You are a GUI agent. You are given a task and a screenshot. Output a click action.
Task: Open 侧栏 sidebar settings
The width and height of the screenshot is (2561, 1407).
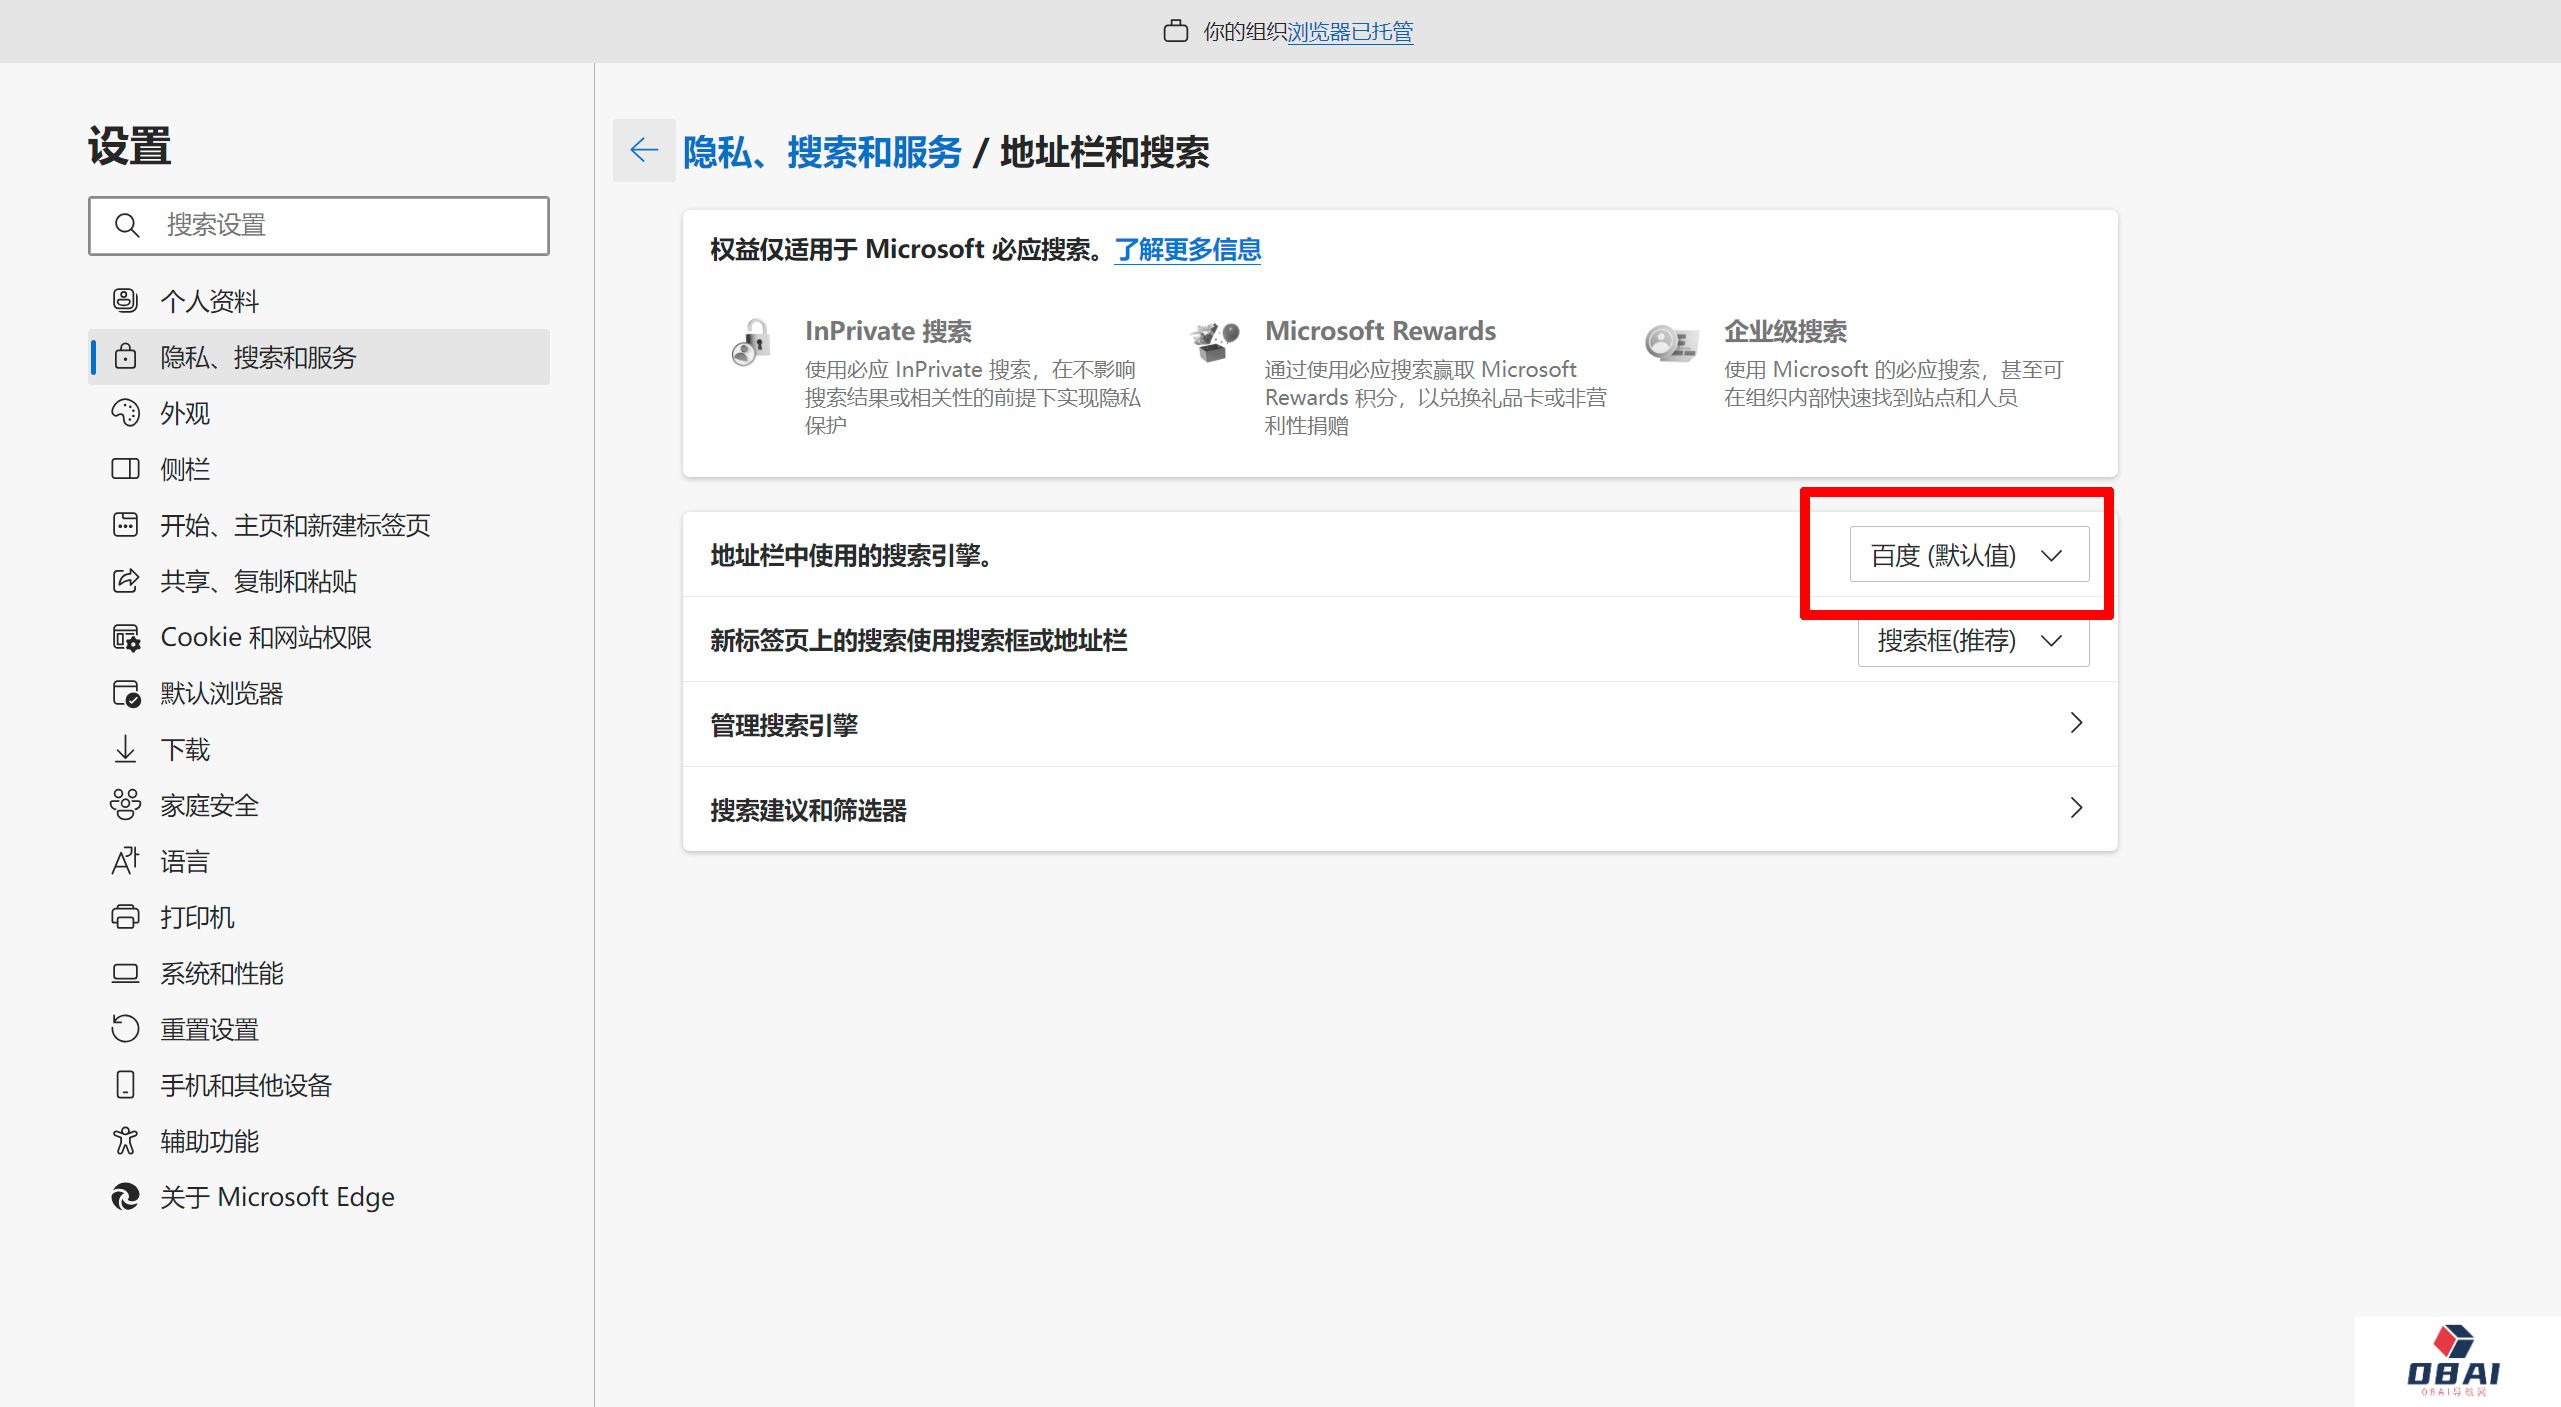pos(185,469)
